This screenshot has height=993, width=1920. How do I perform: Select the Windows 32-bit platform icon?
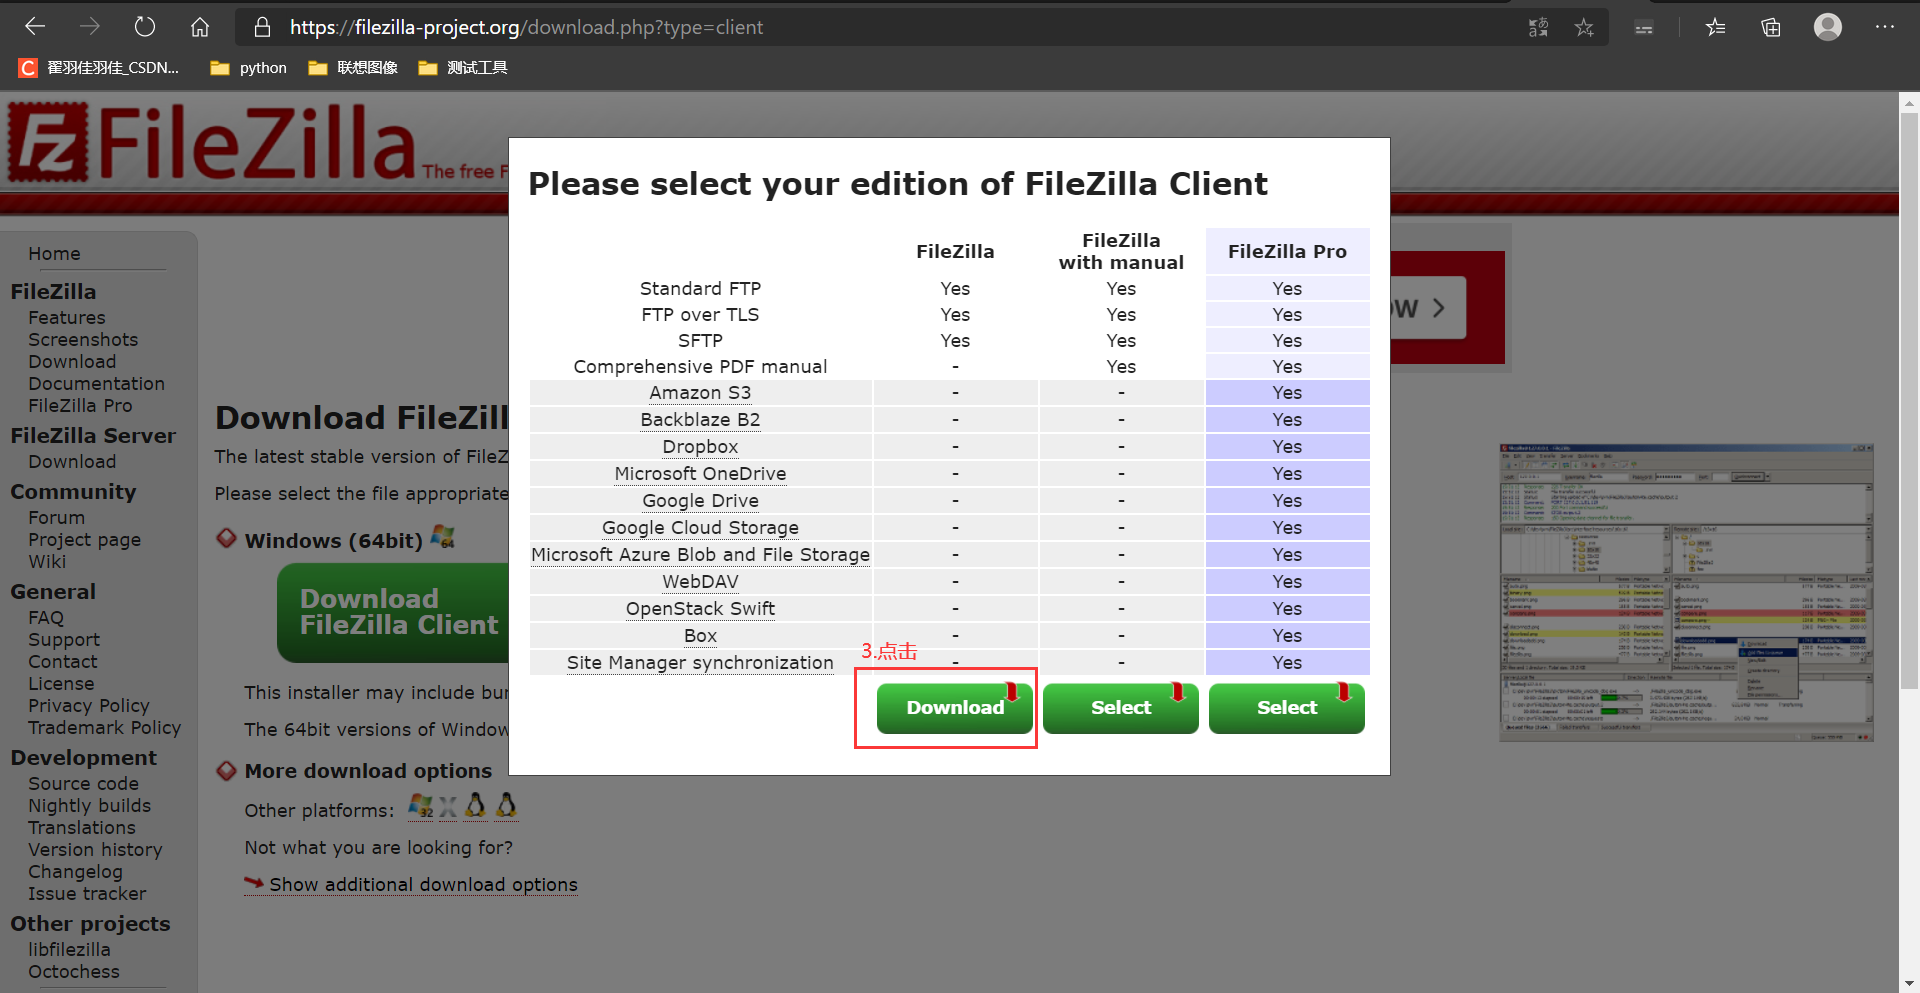(421, 806)
